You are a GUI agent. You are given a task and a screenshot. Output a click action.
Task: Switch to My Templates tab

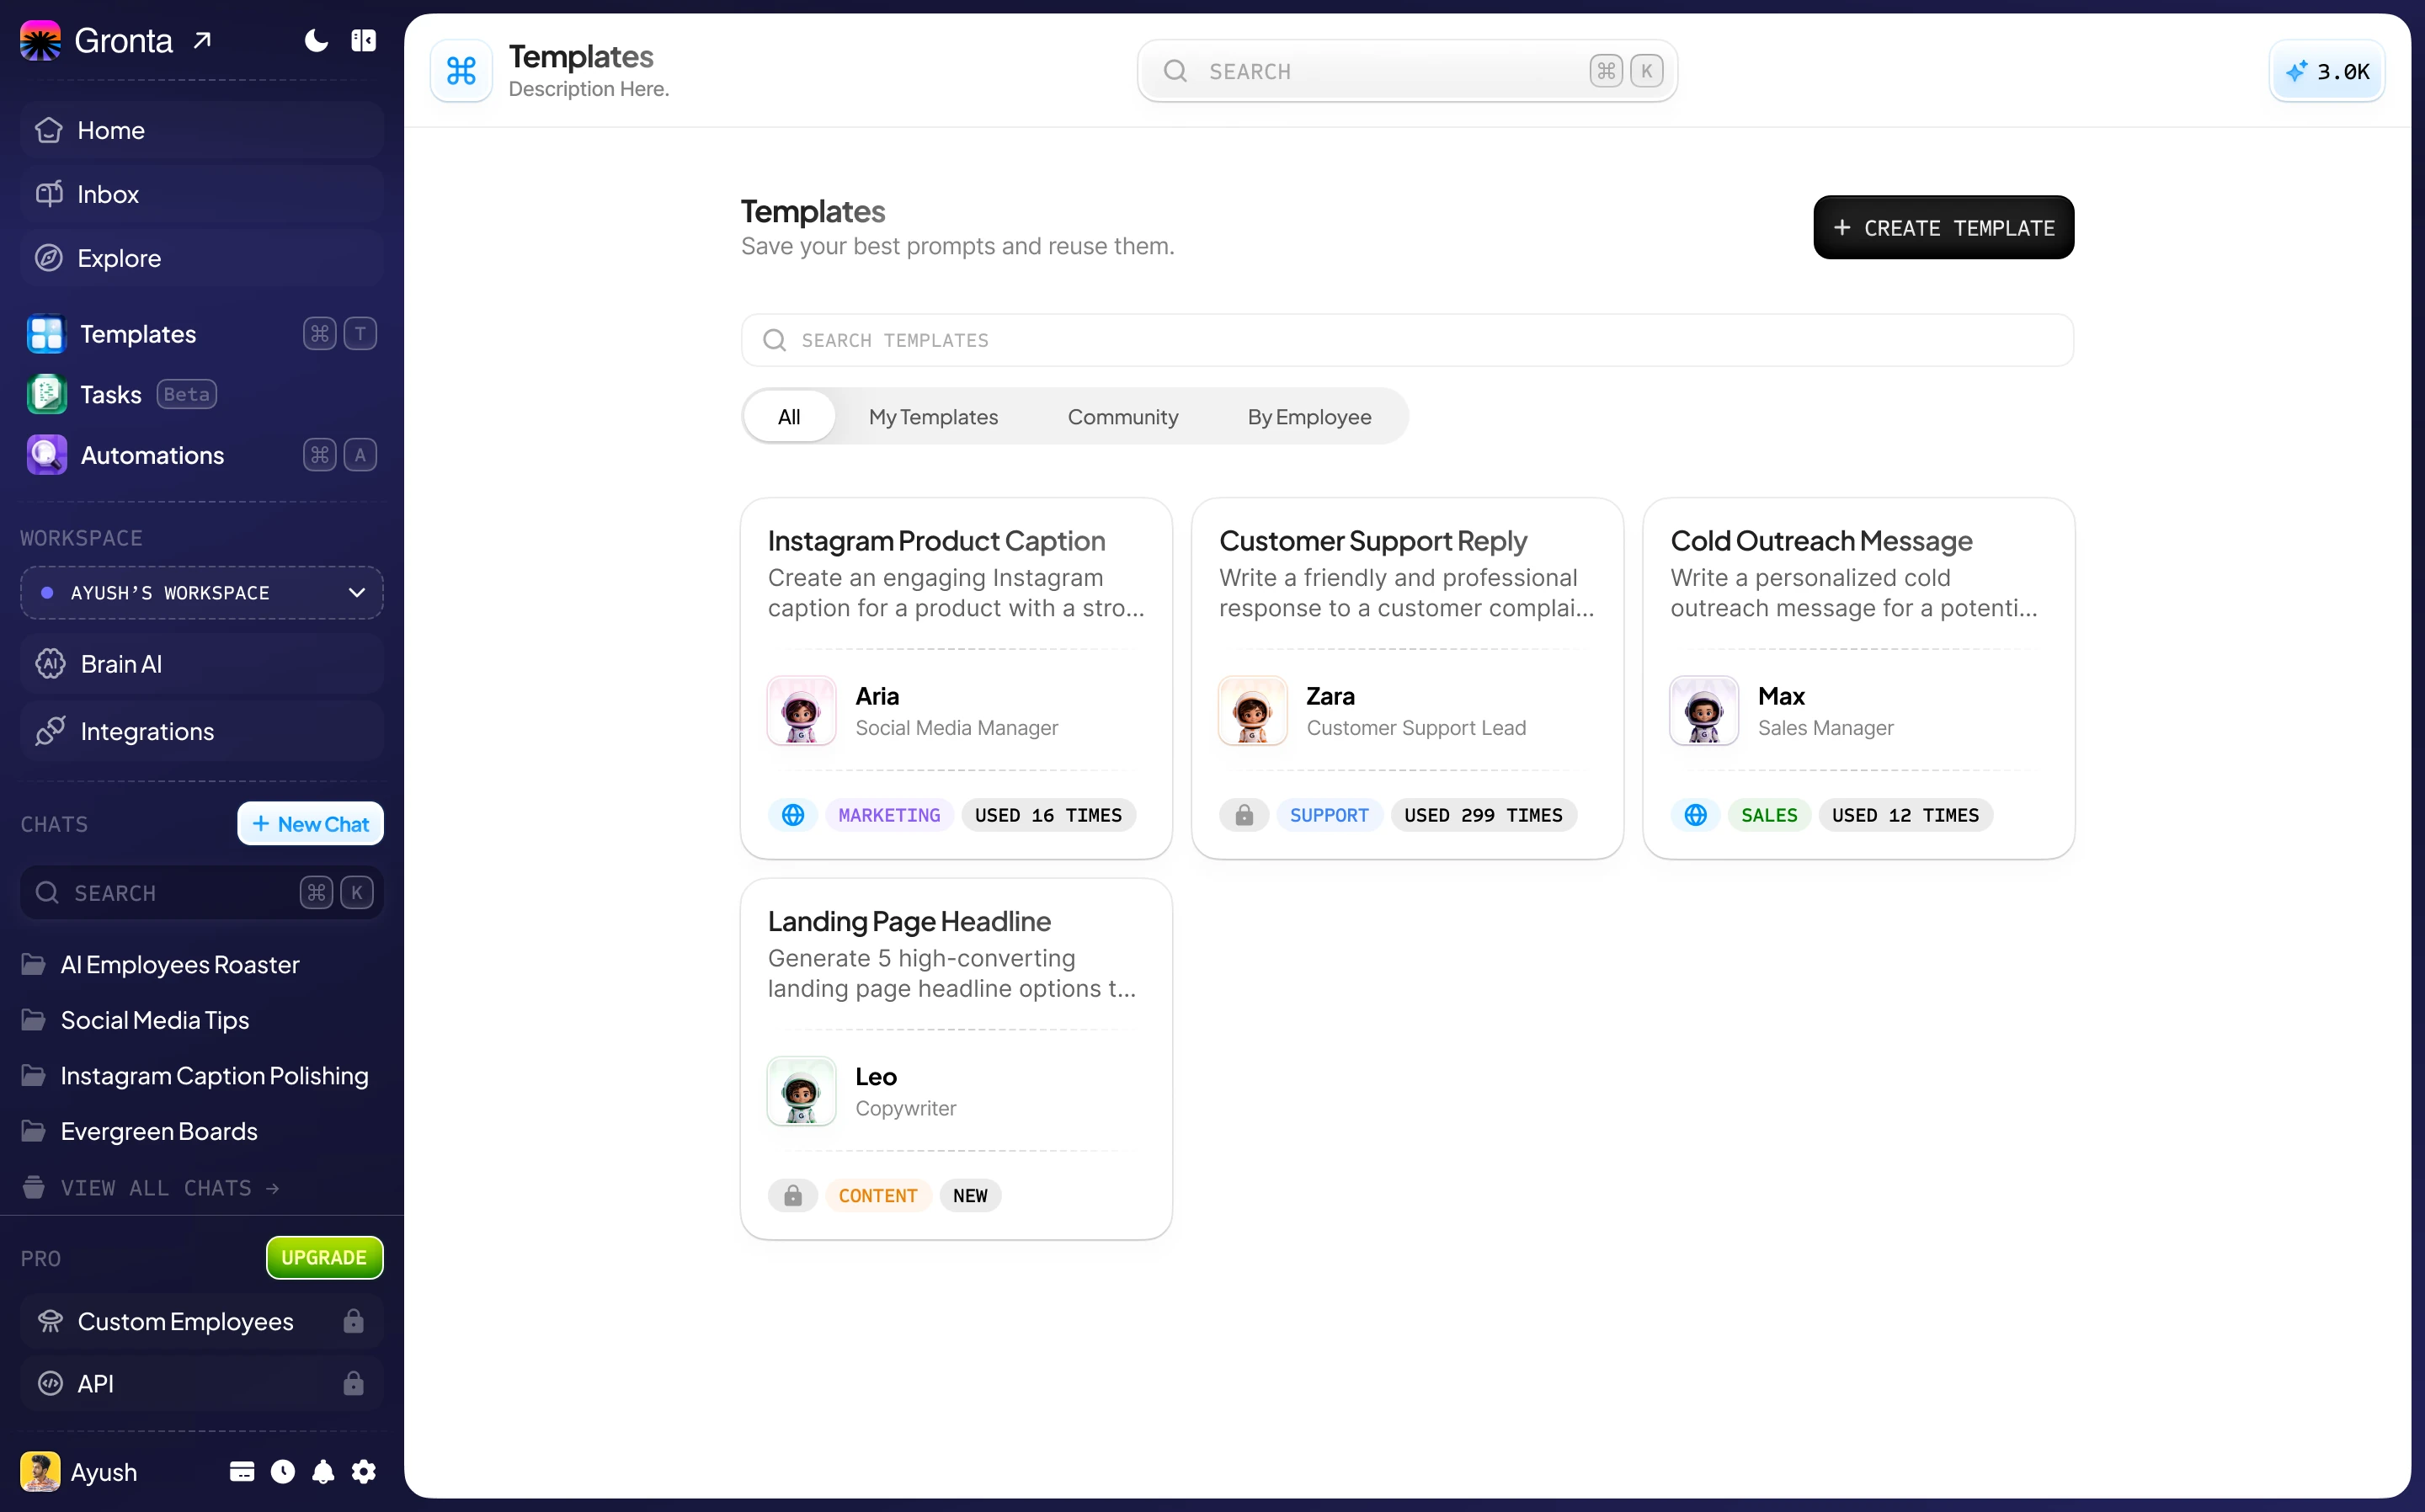coord(933,417)
